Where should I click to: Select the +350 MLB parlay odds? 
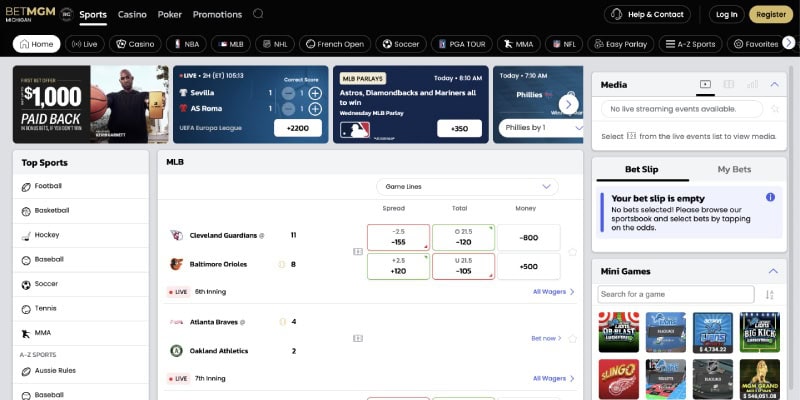[459, 129]
